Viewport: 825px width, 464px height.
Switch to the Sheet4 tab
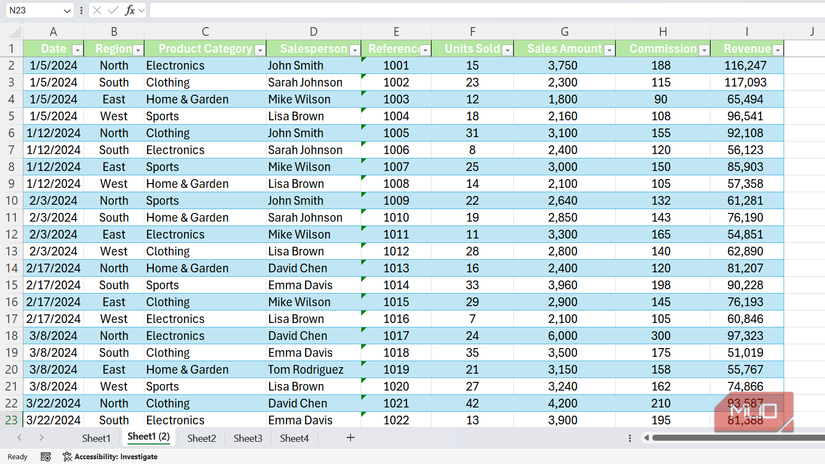294,438
